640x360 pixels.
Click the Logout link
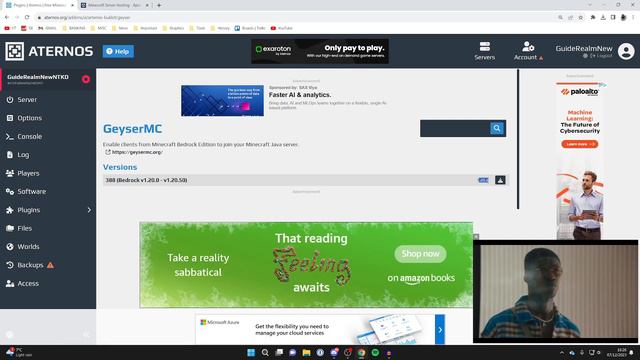[601, 56]
